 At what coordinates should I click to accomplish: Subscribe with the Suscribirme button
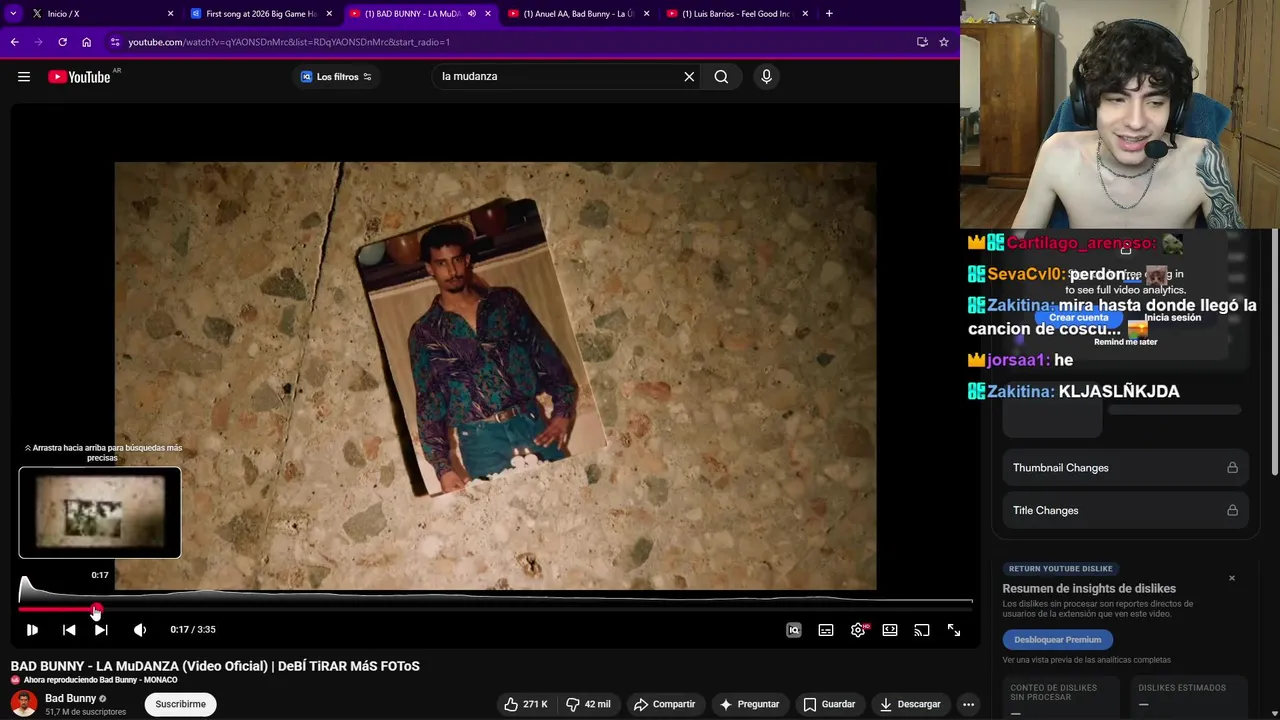(181, 704)
